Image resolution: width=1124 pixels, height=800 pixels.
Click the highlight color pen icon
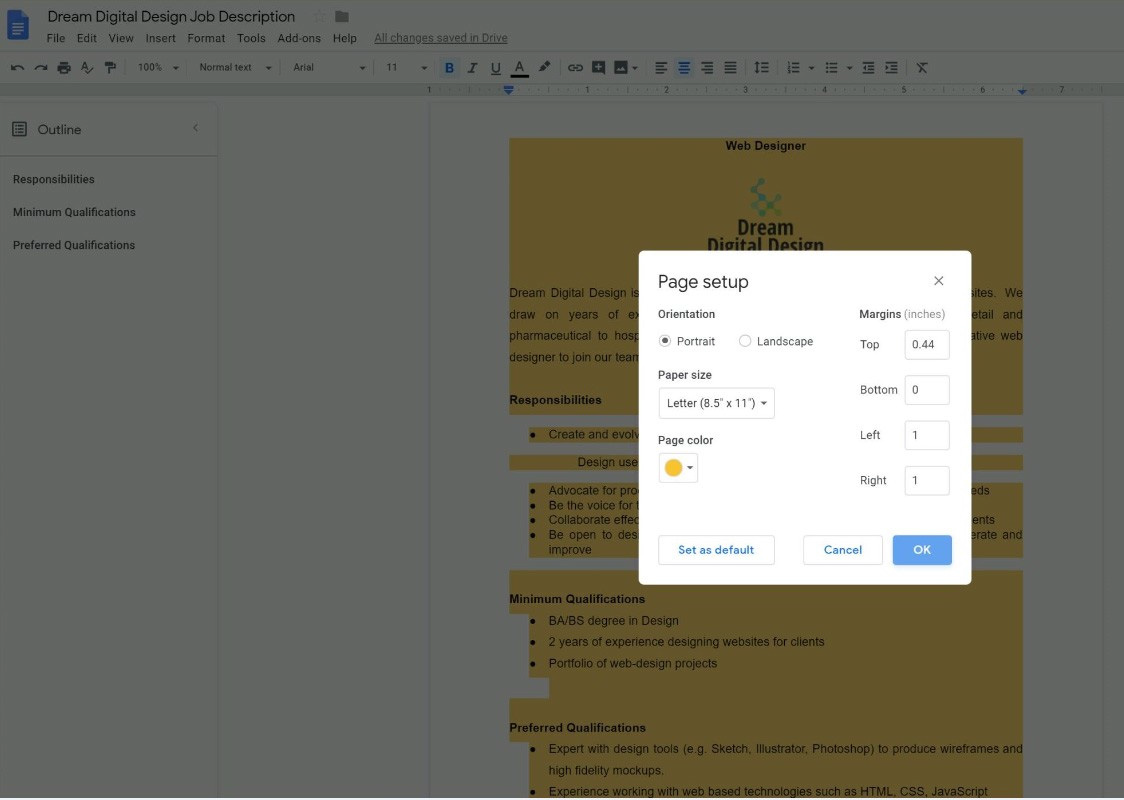coord(545,67)
